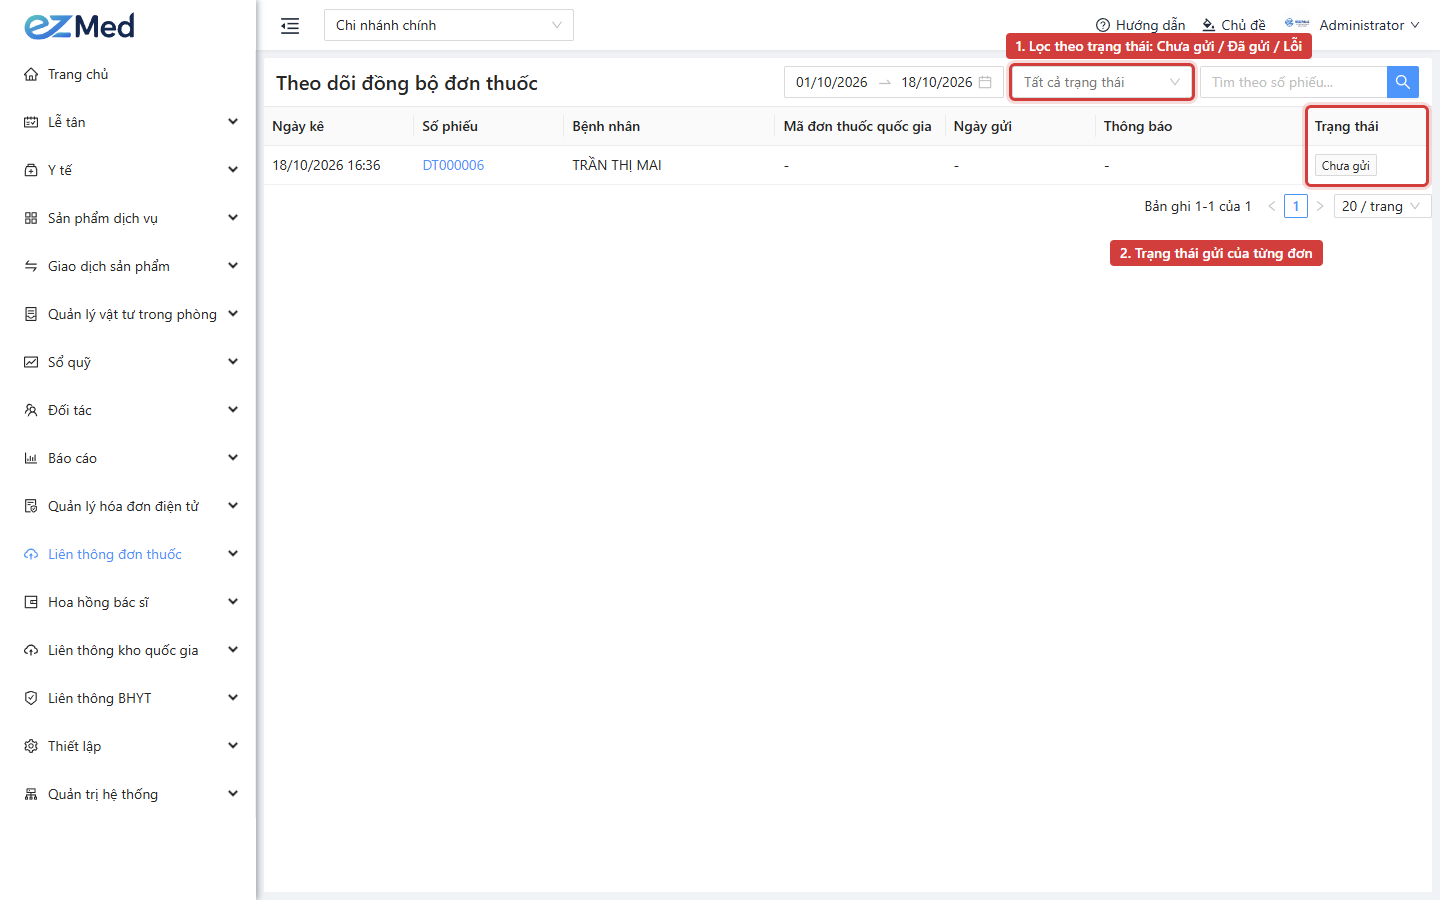Click the eZMed logo
This screenshot has width=1440, height=900.
pyautogui.click(x=80, y=26)
